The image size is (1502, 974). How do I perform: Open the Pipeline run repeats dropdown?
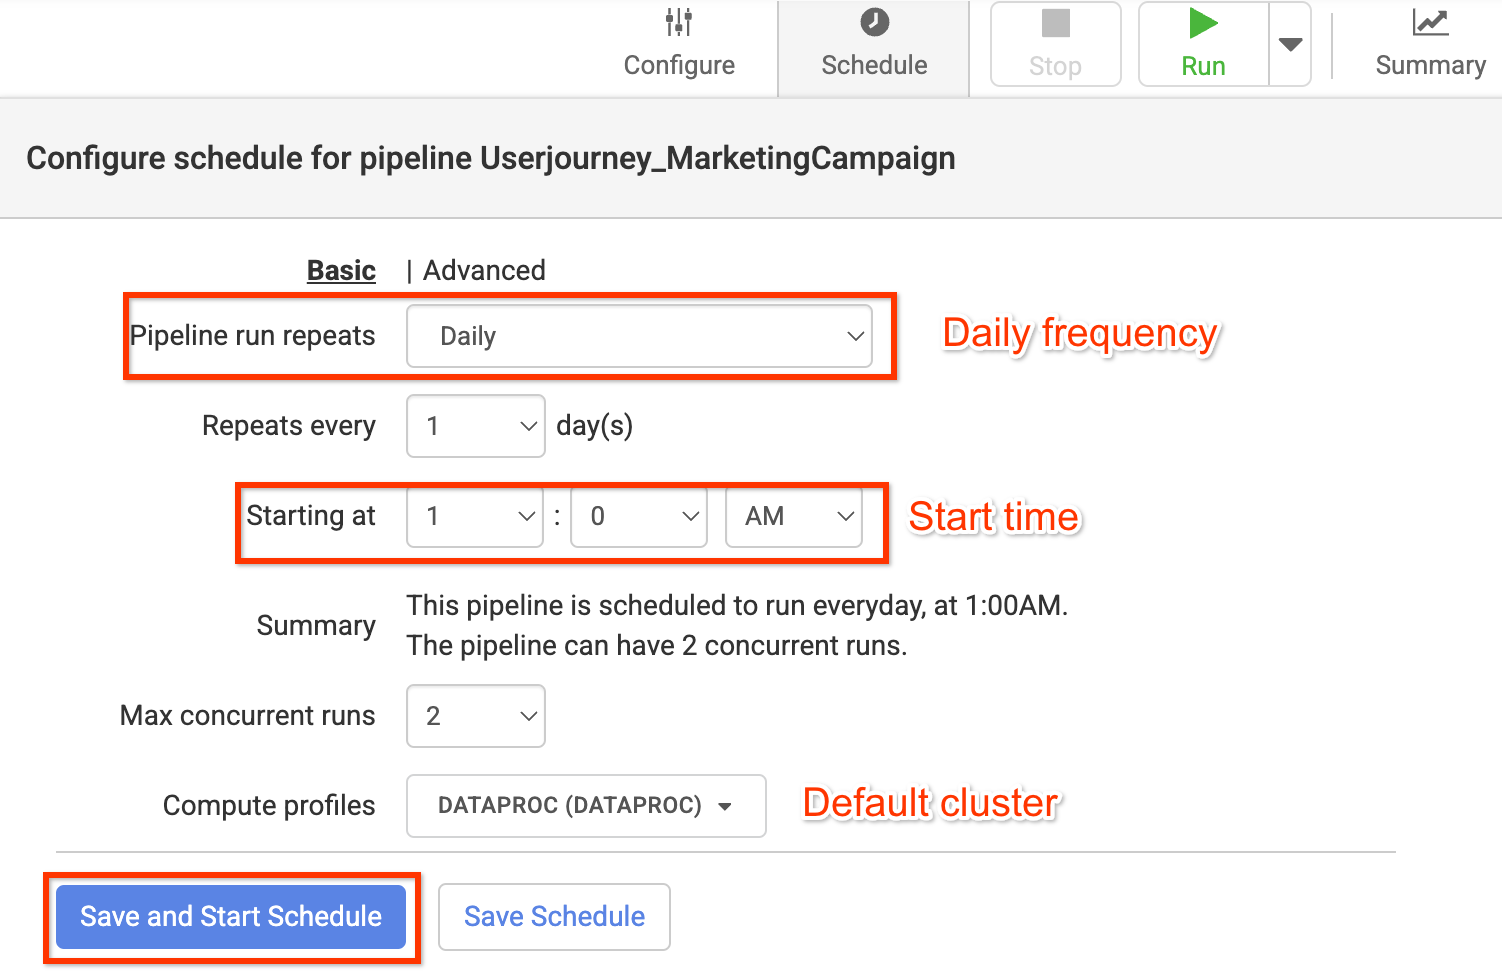(640, 336)
